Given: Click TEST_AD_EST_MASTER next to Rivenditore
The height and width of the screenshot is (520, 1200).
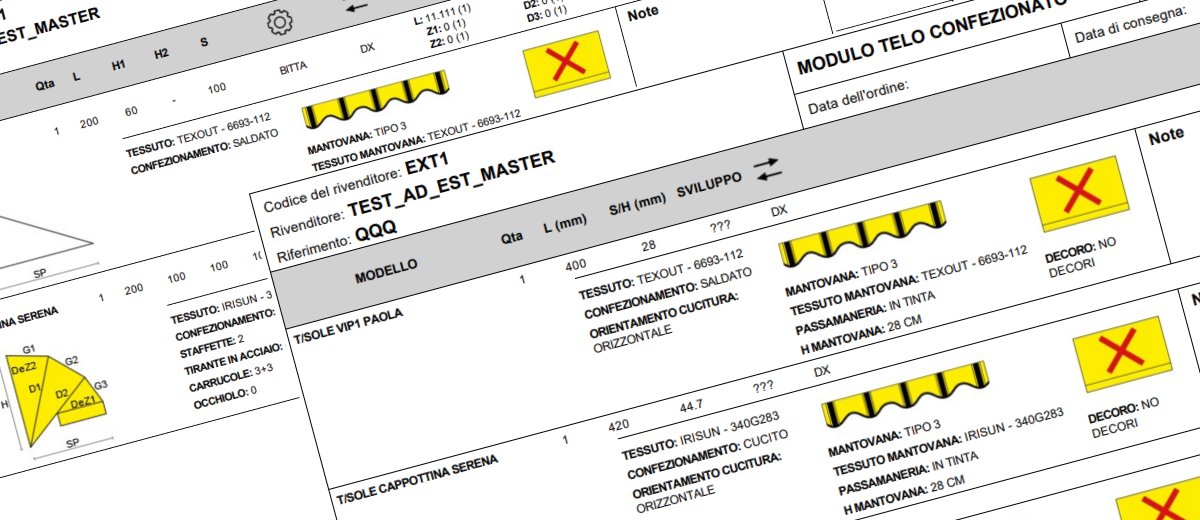Looking at the screenshot, I should (x=451, y=187).
